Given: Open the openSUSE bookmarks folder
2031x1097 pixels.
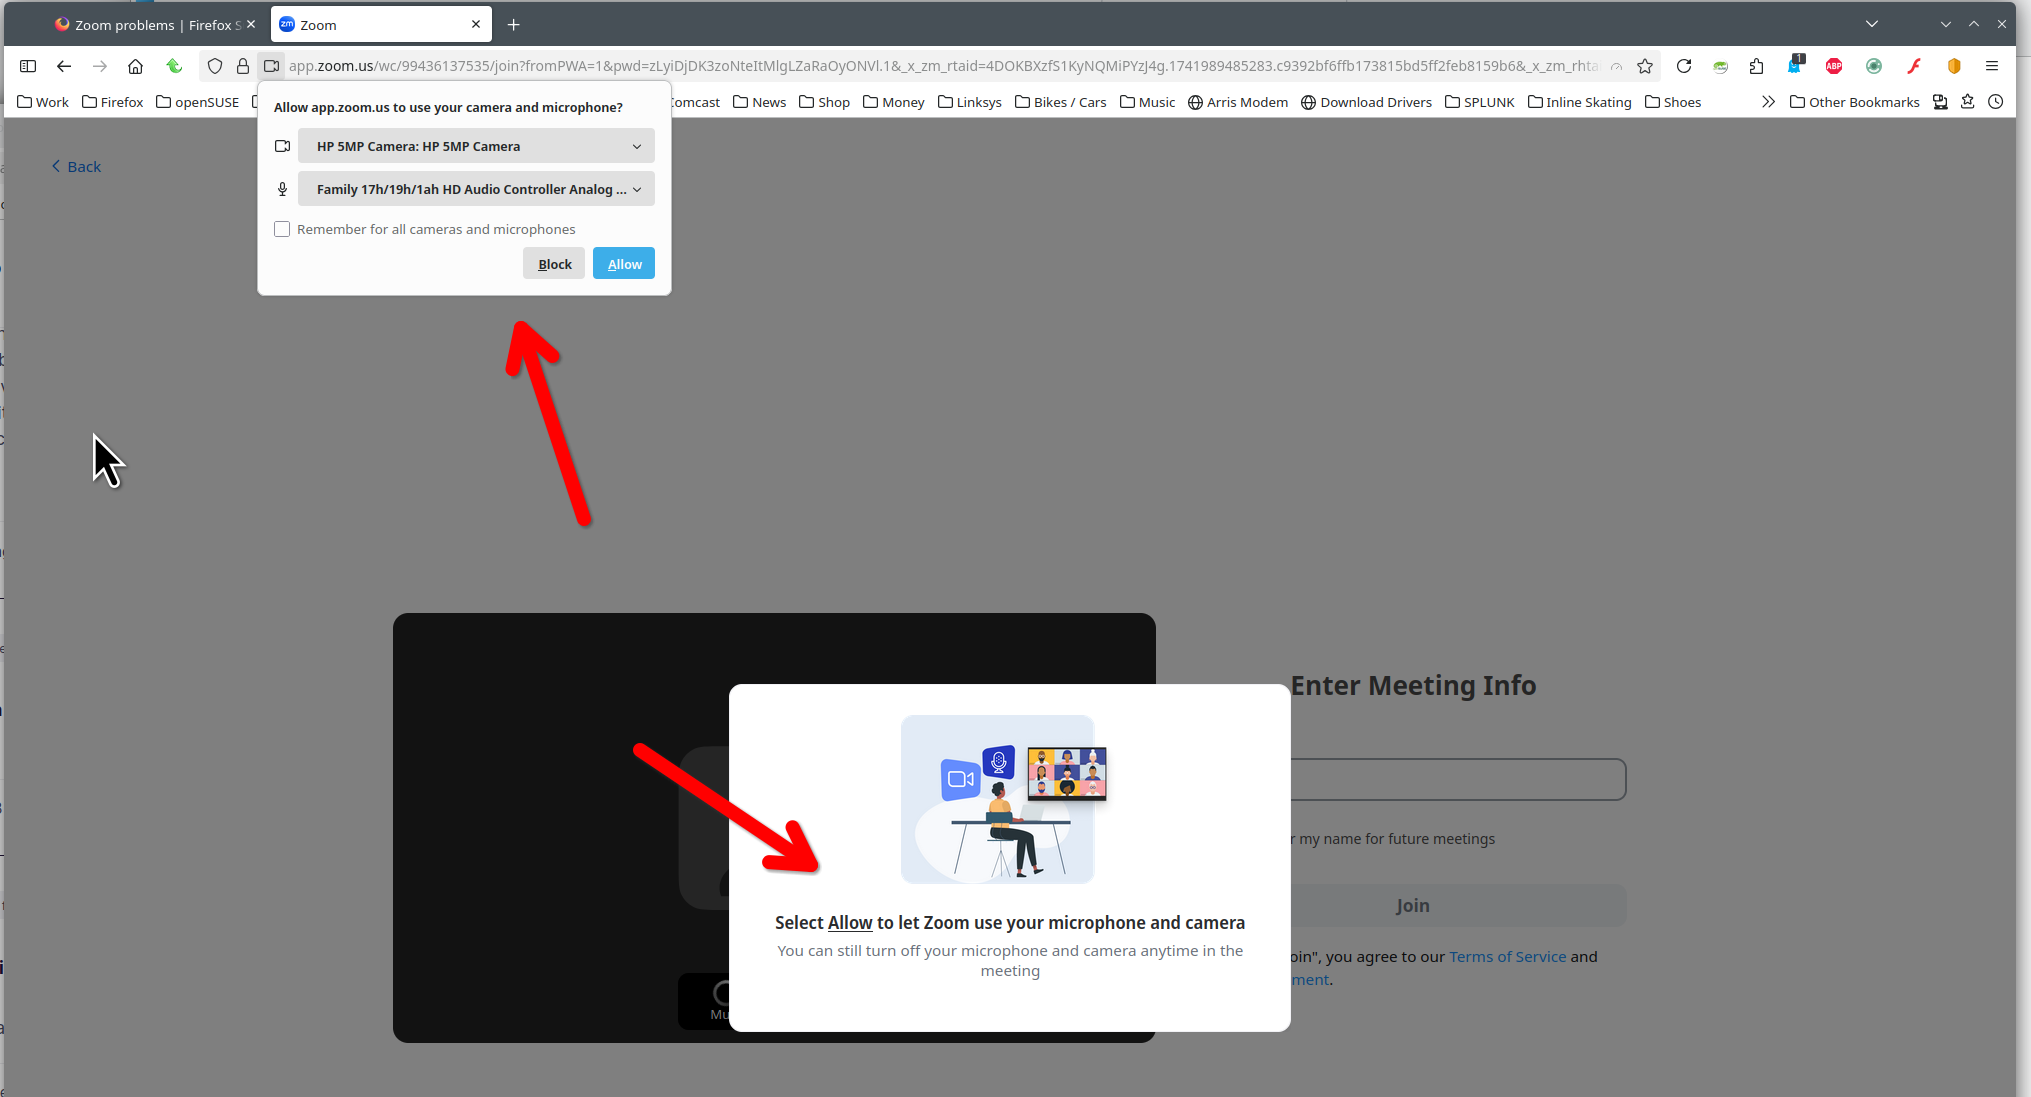Looking at the screenshot, I should point(198,102).
